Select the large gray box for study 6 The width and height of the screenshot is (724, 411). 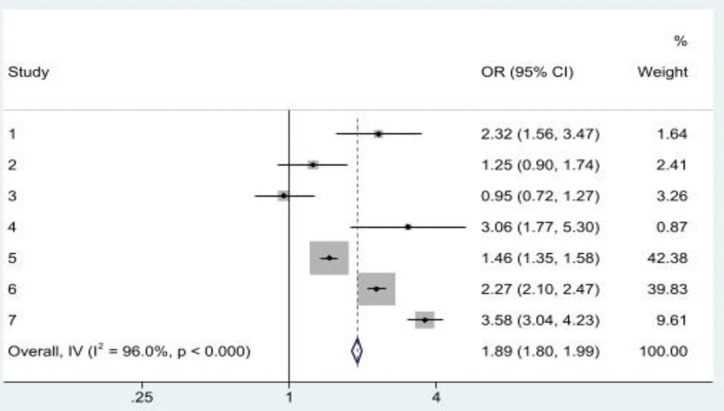[376, 289]
